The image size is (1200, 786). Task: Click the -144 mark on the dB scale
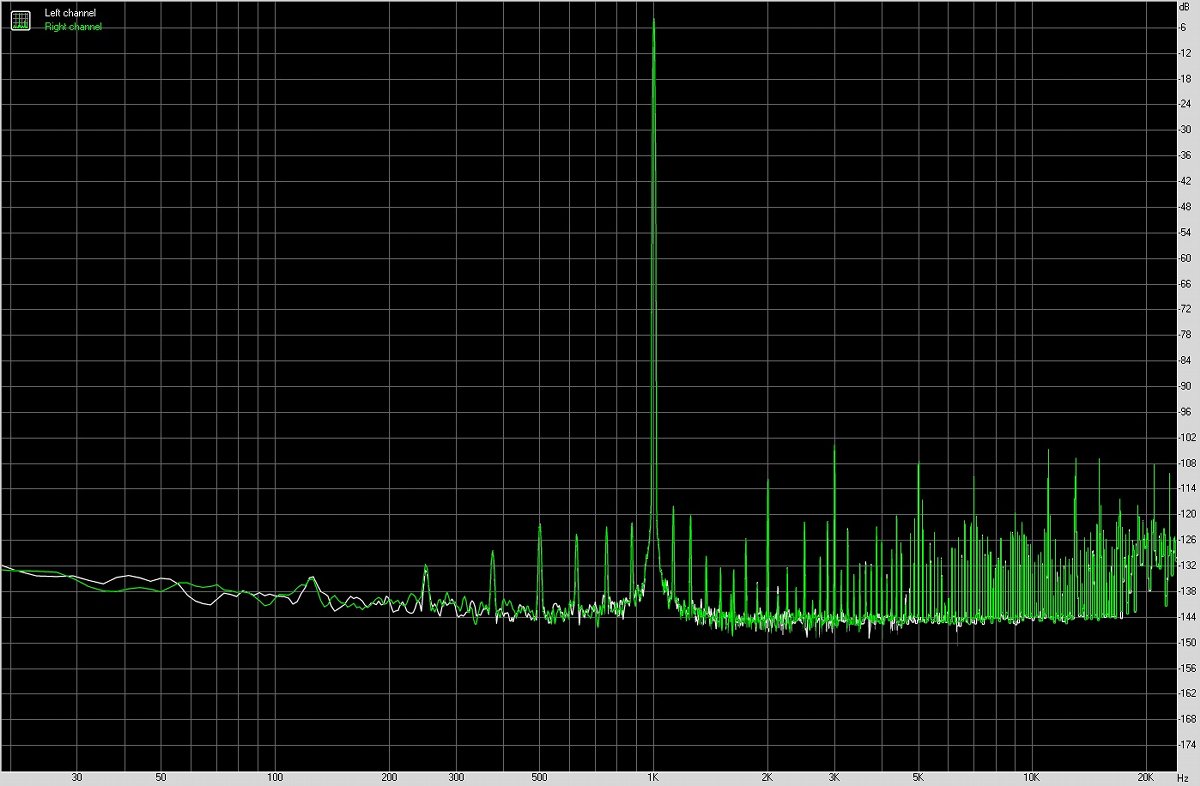(x=1186, y=617)
